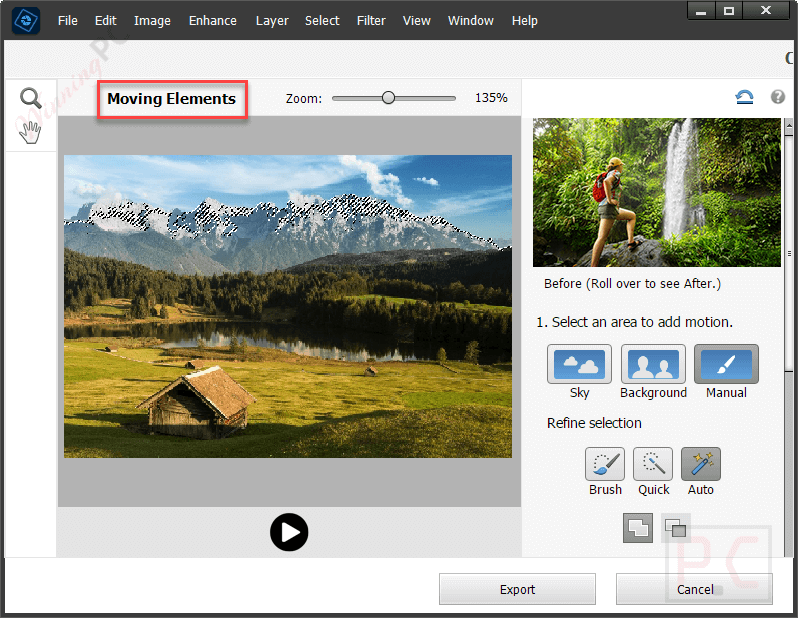
Task: Maximize the application window
Action: pyautogui.click(x=729, y=11)
